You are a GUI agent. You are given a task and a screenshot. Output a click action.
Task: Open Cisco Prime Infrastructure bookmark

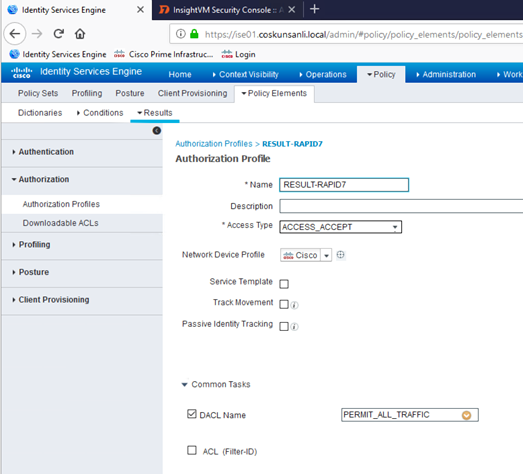[163, 54]
